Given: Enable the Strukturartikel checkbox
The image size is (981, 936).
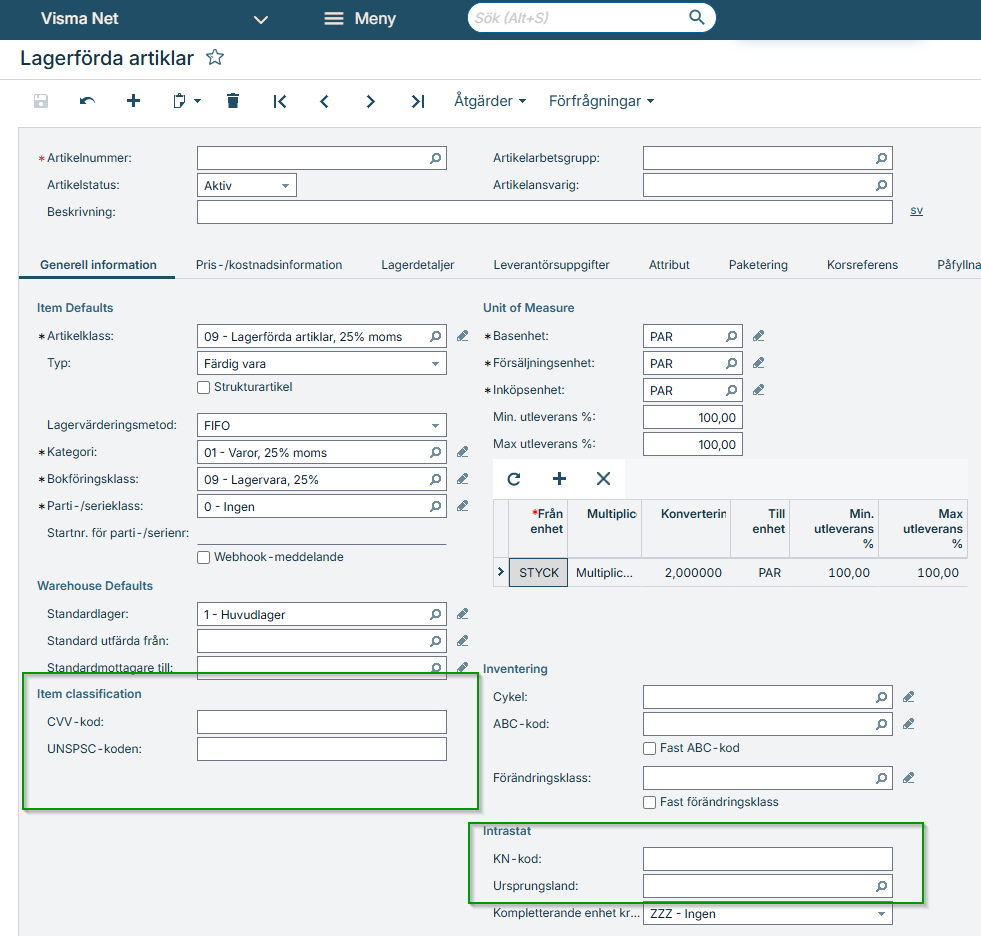Looking at the screenshot, I should [x=204, y=387].
